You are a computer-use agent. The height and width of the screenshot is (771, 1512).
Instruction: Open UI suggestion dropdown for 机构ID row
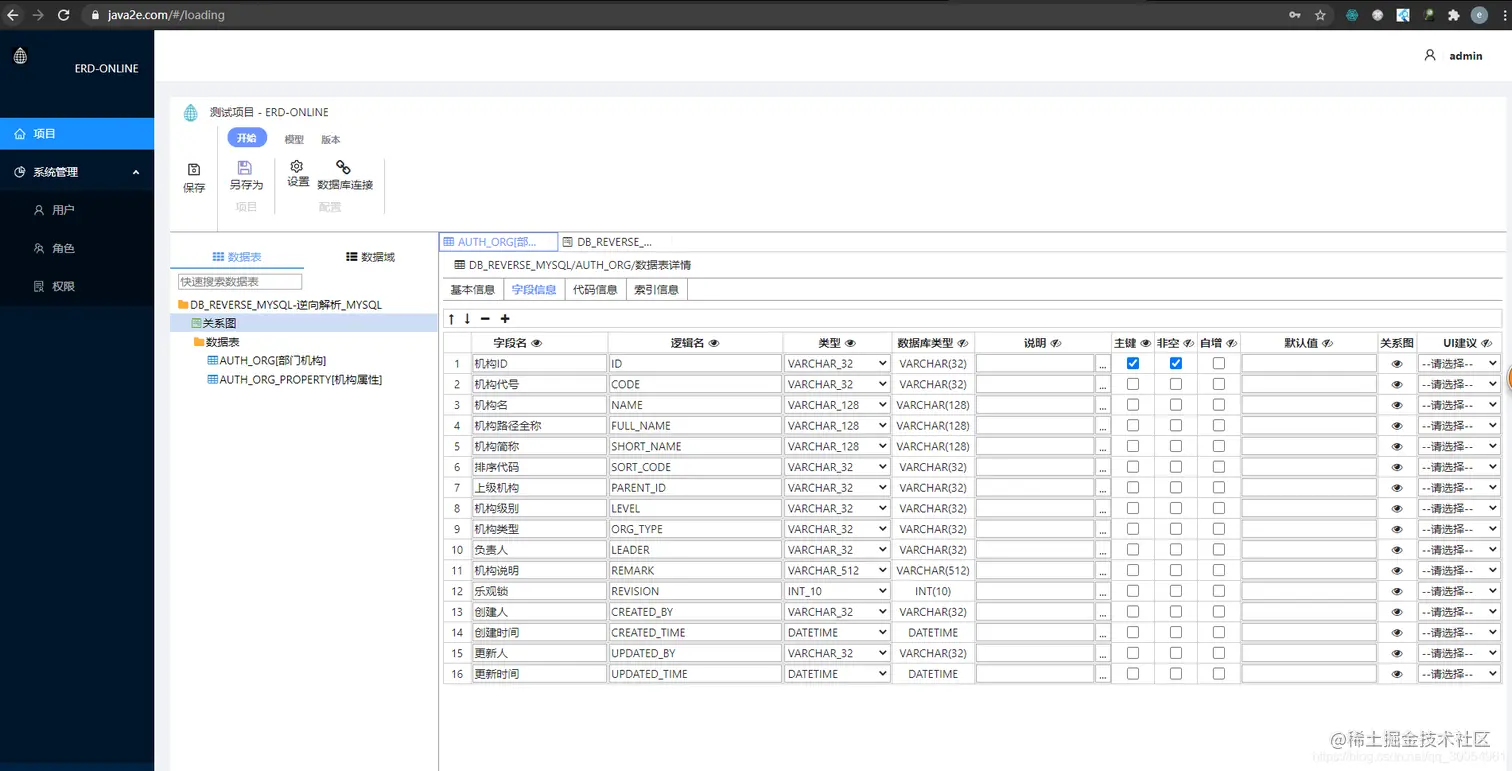(x=1459, y=364)
